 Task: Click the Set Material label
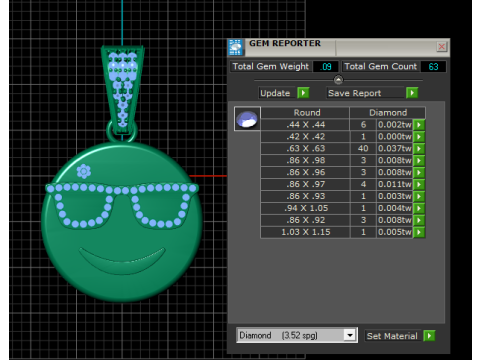[392, 336]
